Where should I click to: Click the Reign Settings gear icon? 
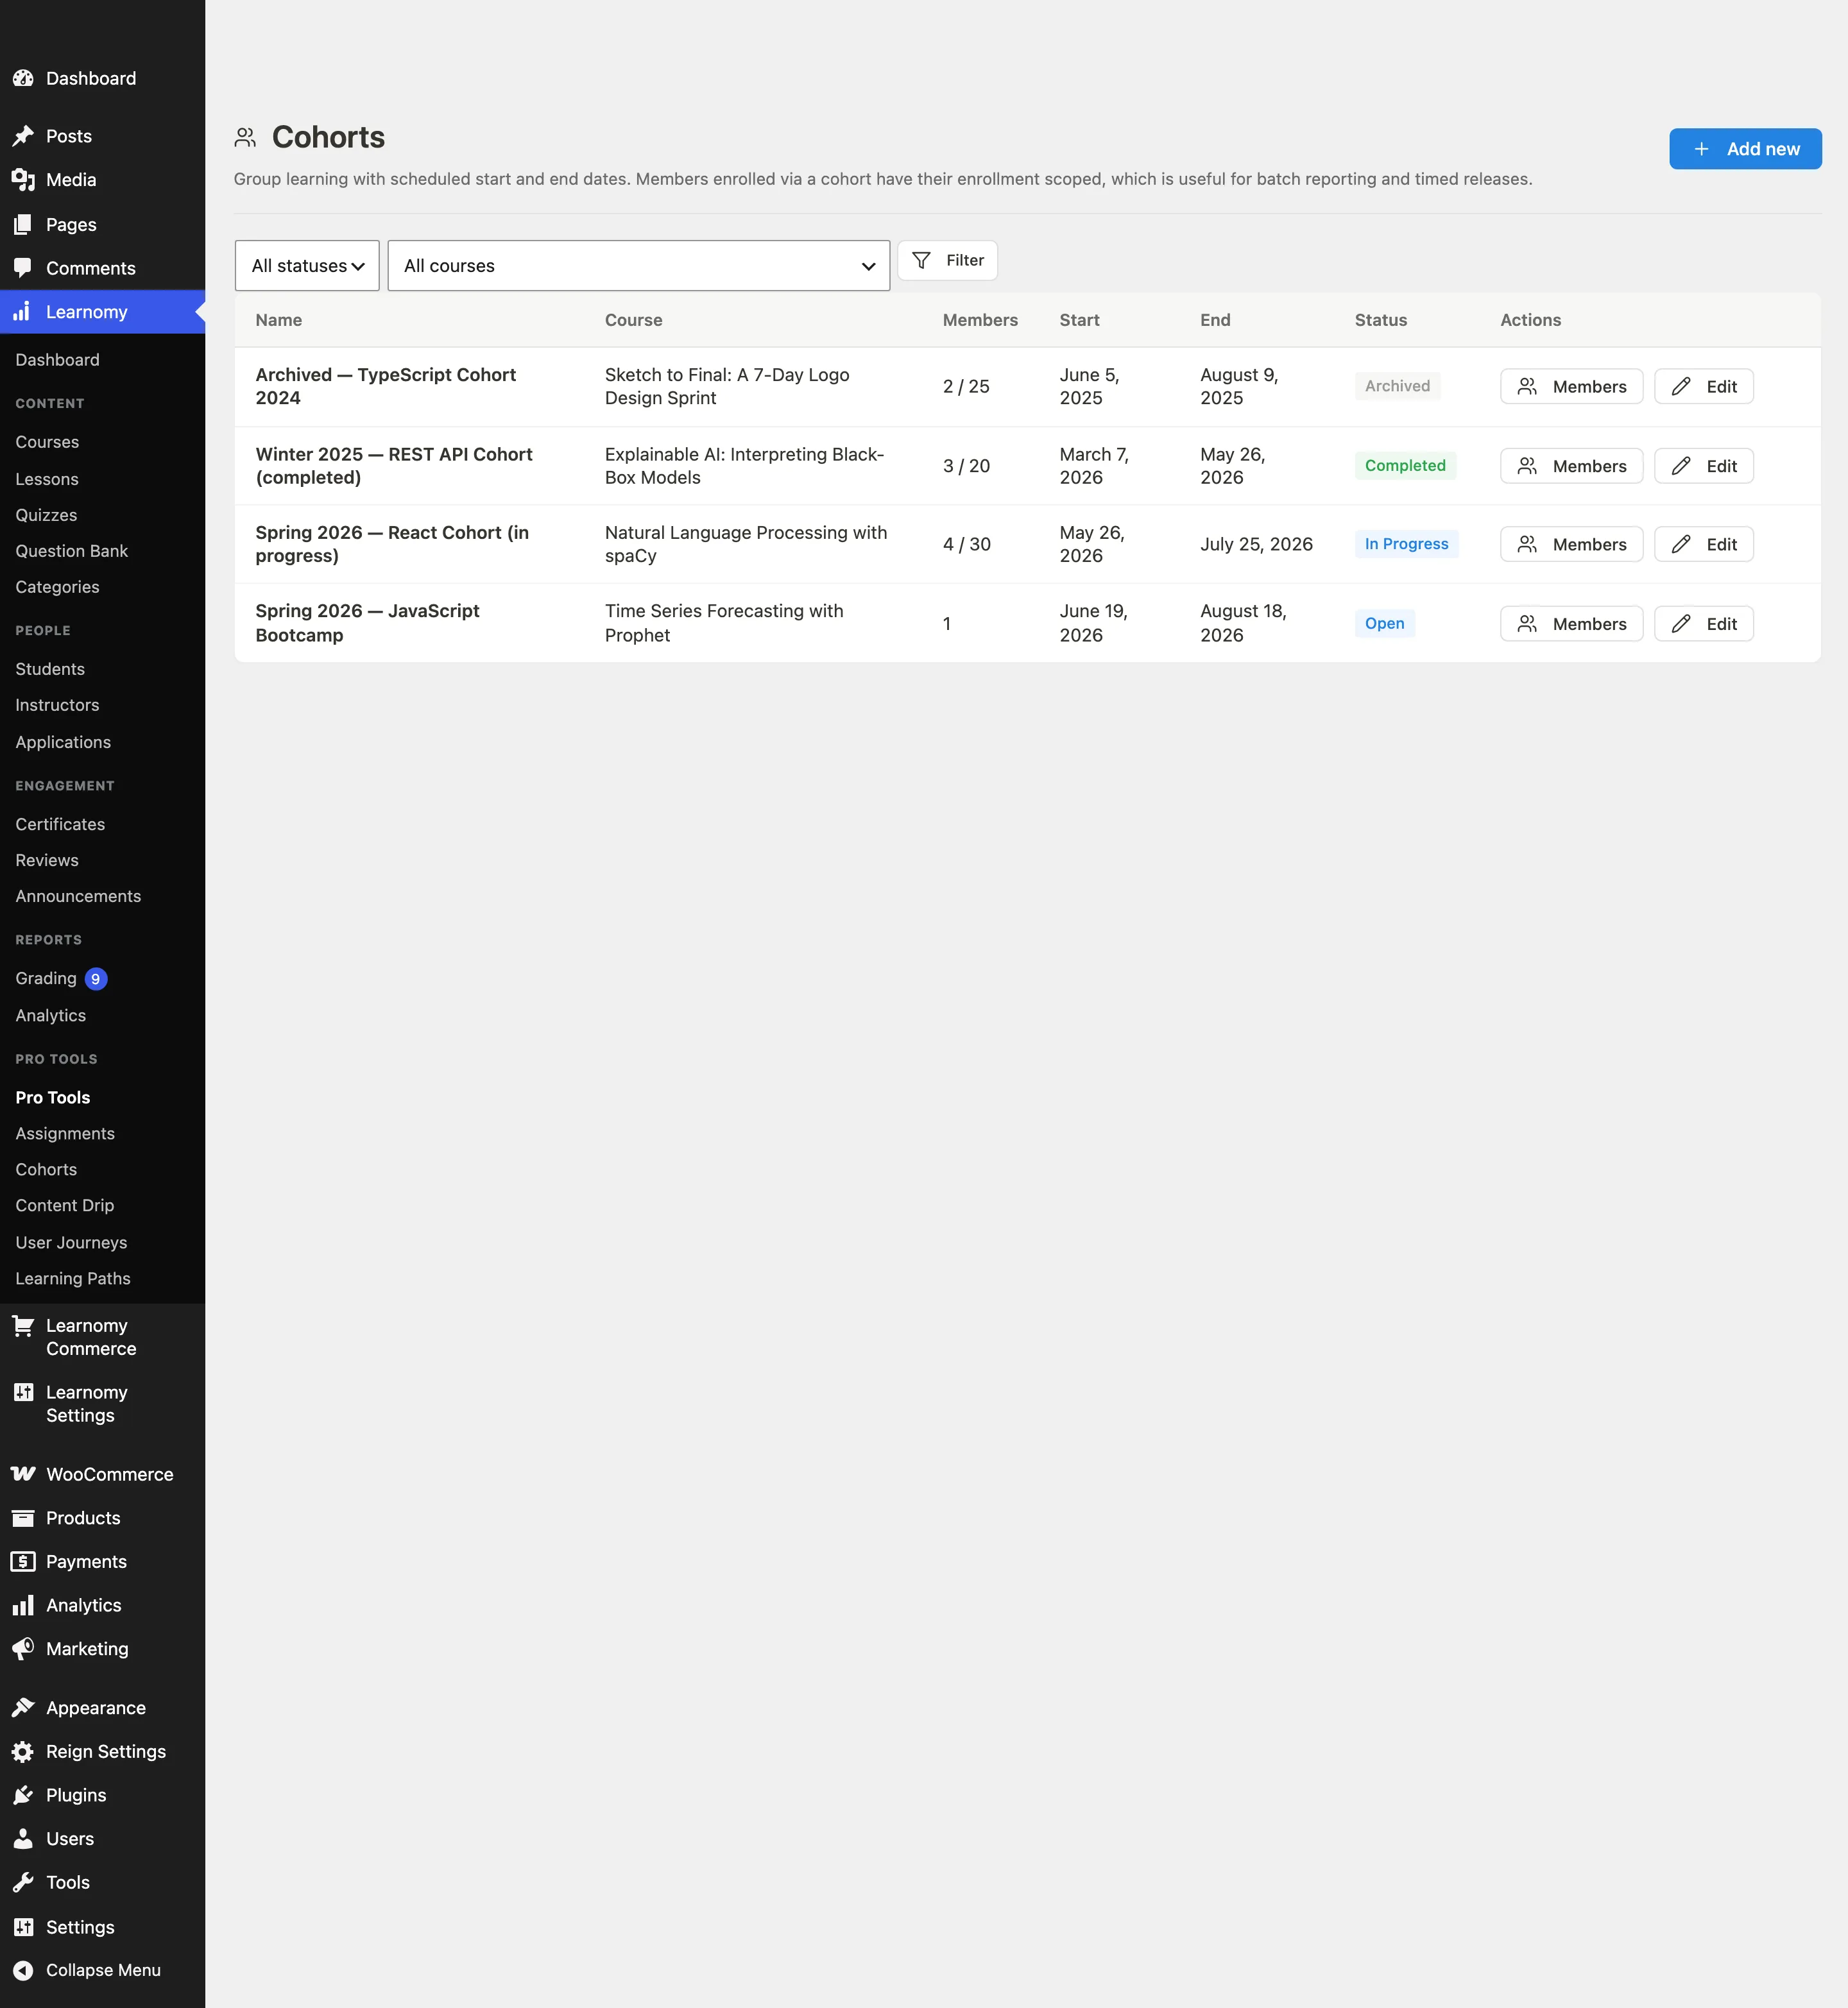click(23, 1752)
